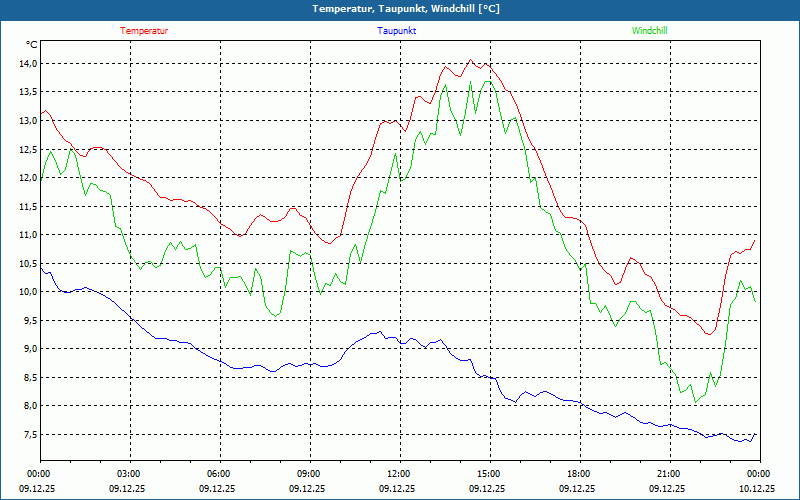
Task: Select the 03:00 time axis label
Action: tap(129, 474)
